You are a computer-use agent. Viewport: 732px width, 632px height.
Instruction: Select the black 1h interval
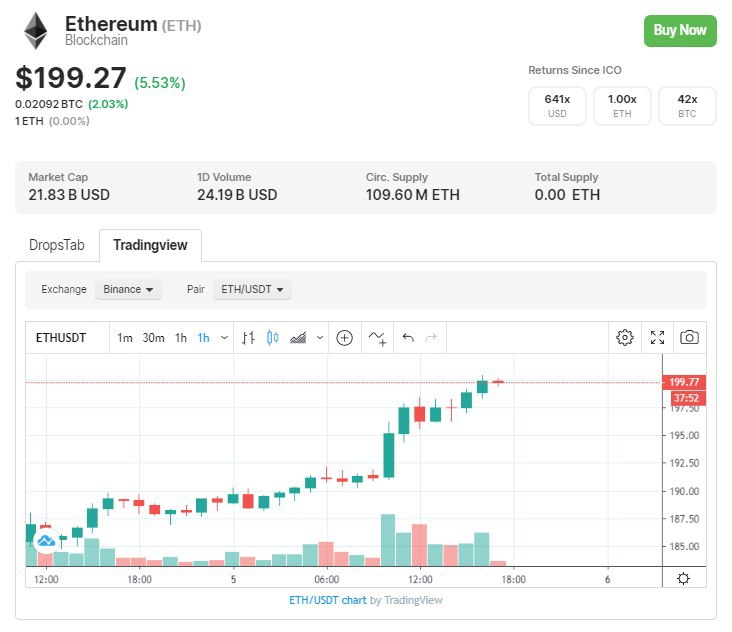pyautogui.click(x=181, y=337)
